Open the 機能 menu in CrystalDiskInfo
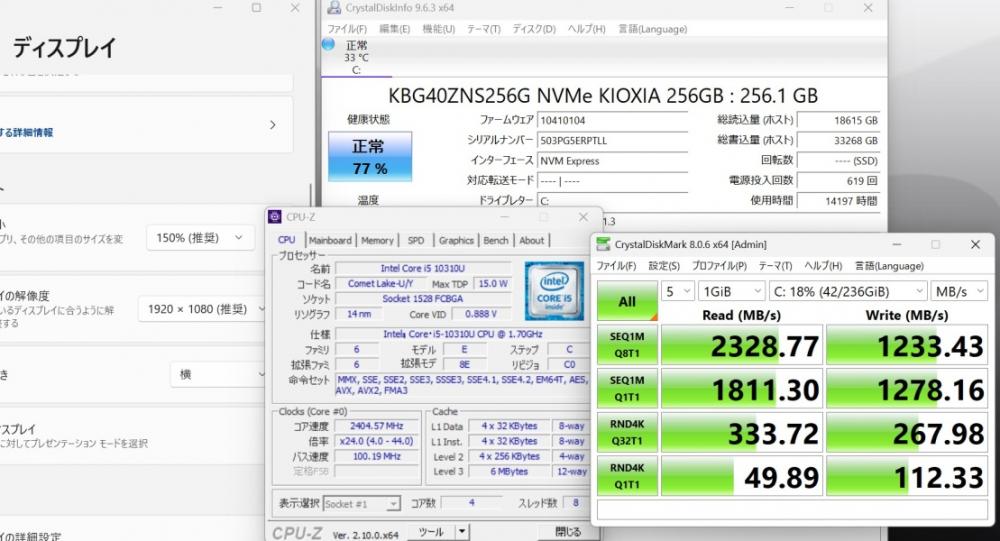Screen dimensions: 1000x541 (439, 29)
